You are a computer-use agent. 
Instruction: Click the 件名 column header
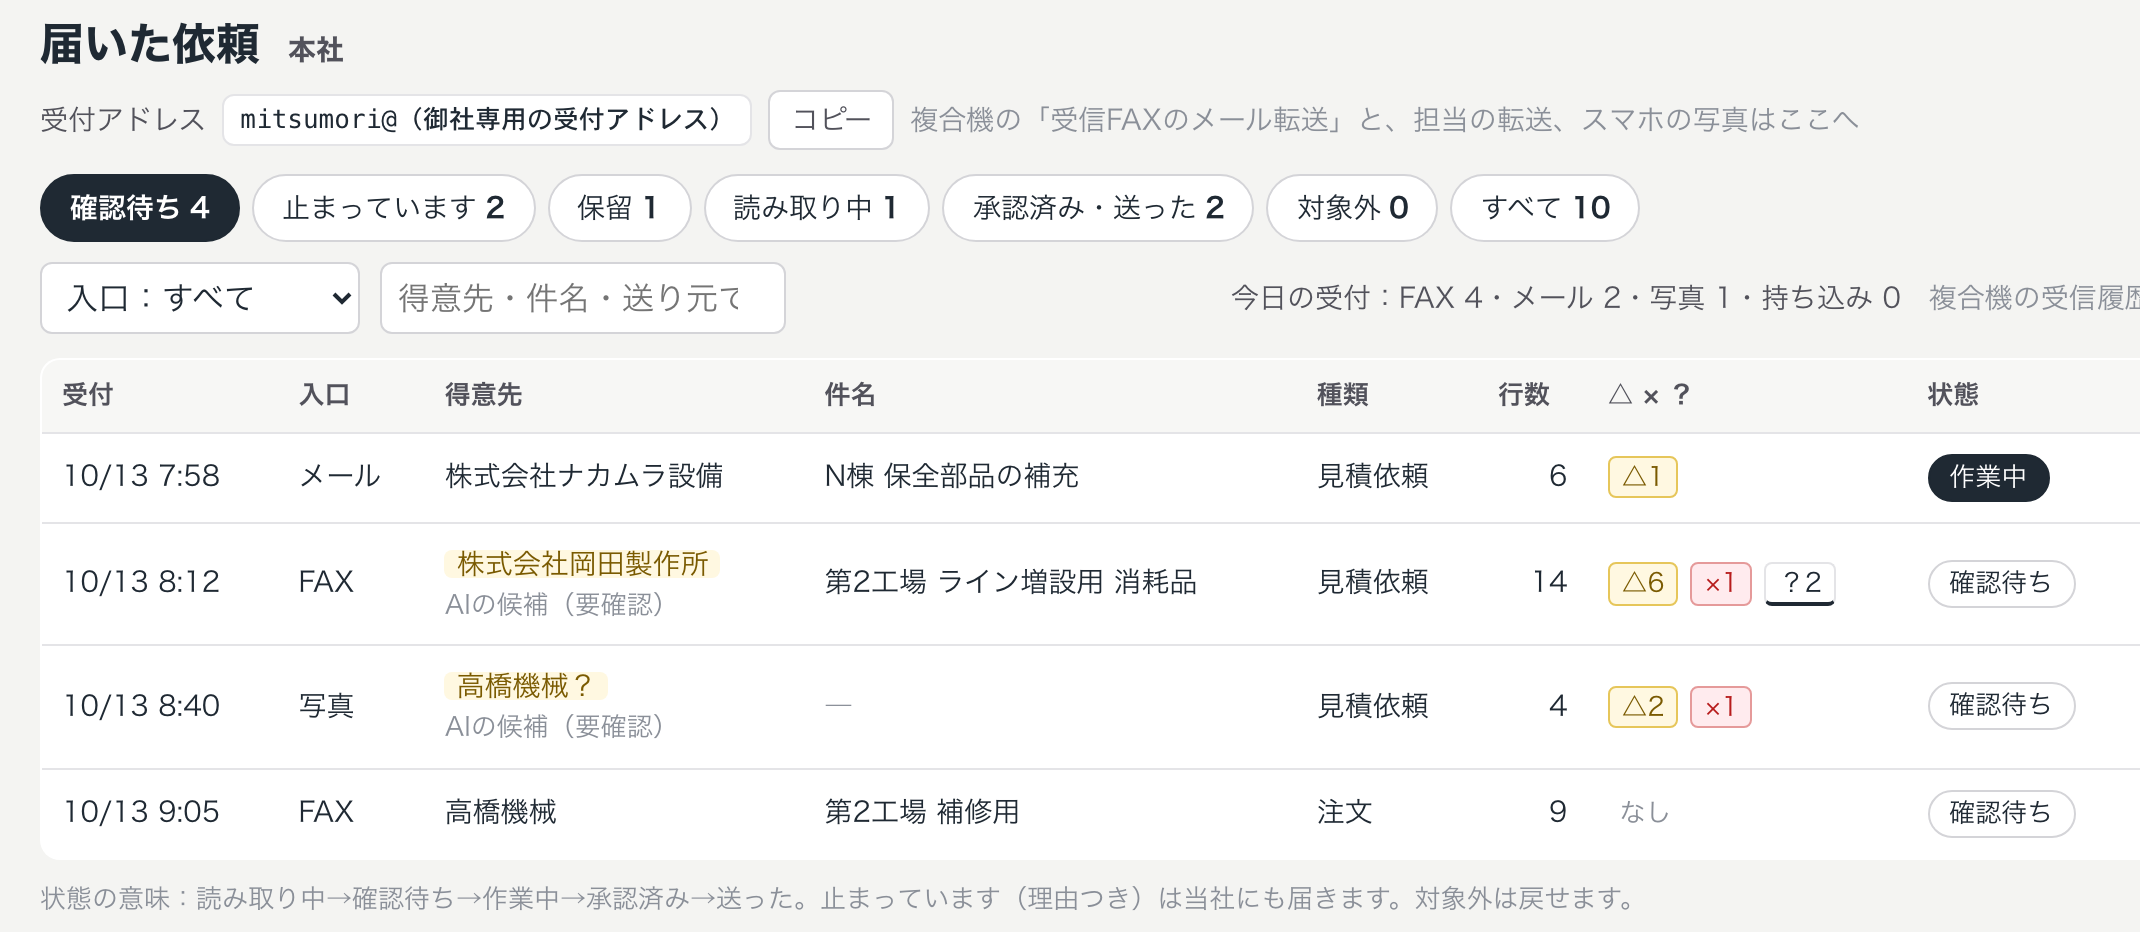(850, 395)
